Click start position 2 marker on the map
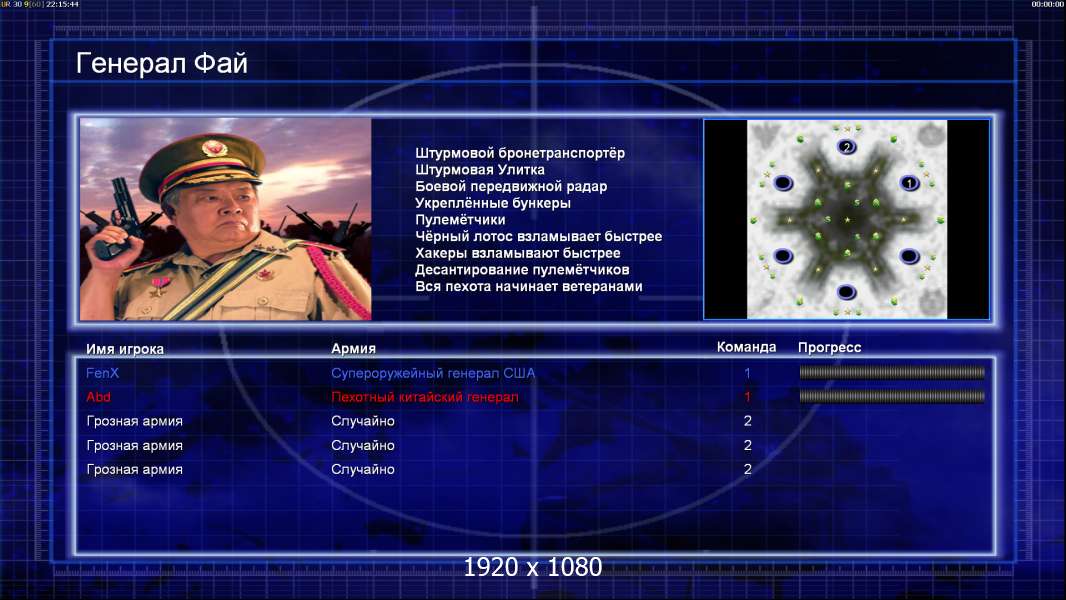The height and width of the screenshot is (600, 1066). tap(846, 147)
